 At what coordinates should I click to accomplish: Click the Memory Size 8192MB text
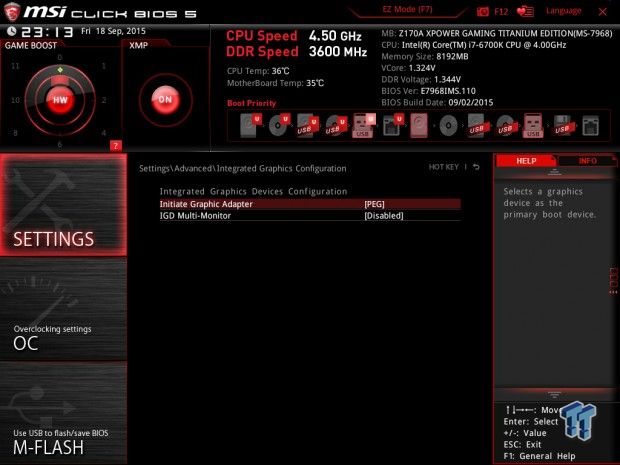(x=425, y=57)
